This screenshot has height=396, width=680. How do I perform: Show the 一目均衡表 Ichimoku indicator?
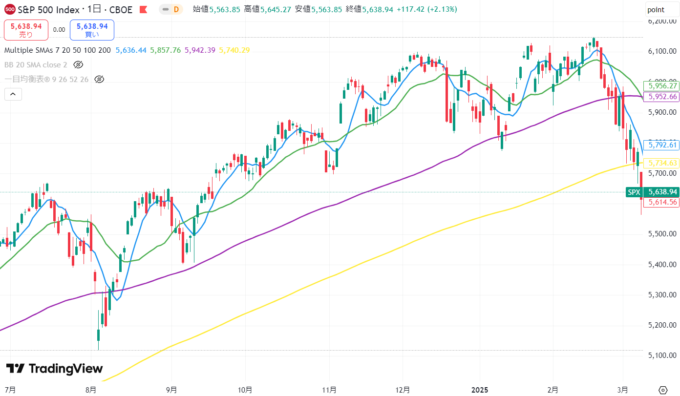(99, 79)
